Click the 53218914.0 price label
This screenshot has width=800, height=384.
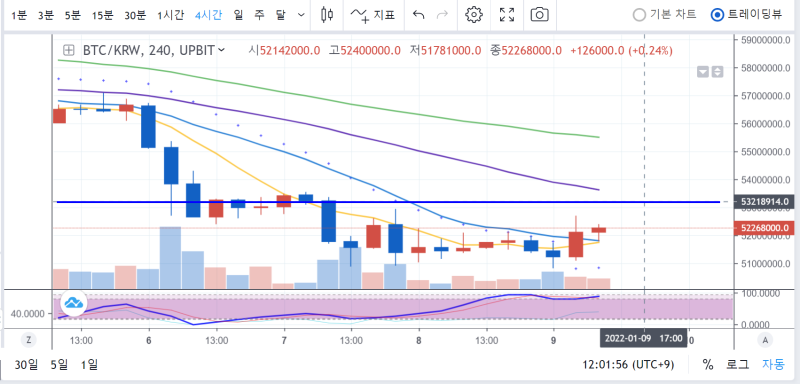point(764,202)
